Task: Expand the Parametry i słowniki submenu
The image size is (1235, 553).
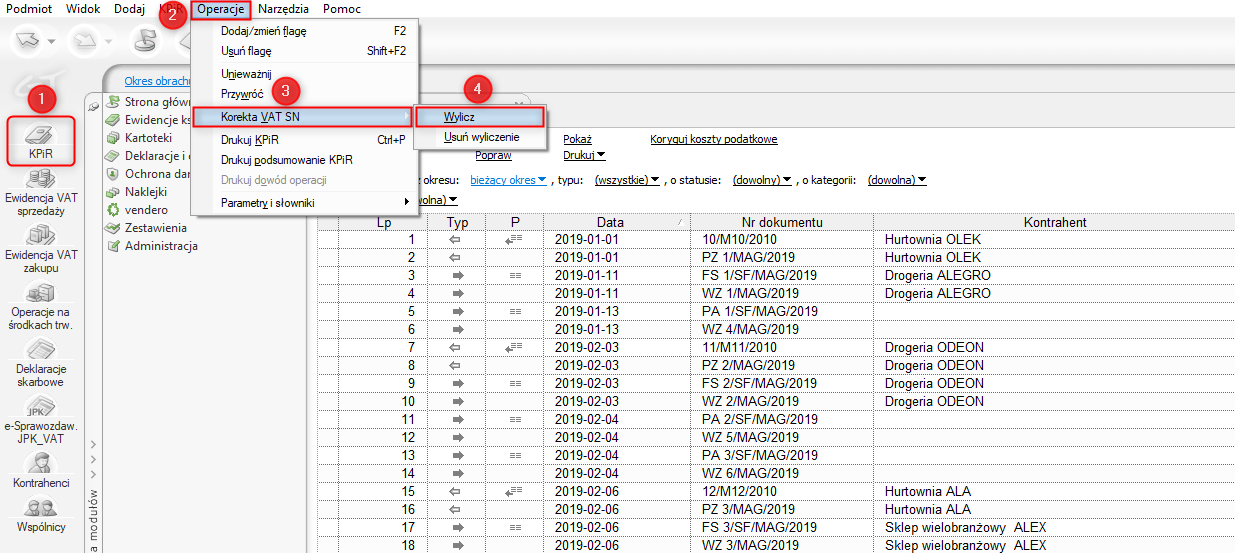Action: (315, 202)
